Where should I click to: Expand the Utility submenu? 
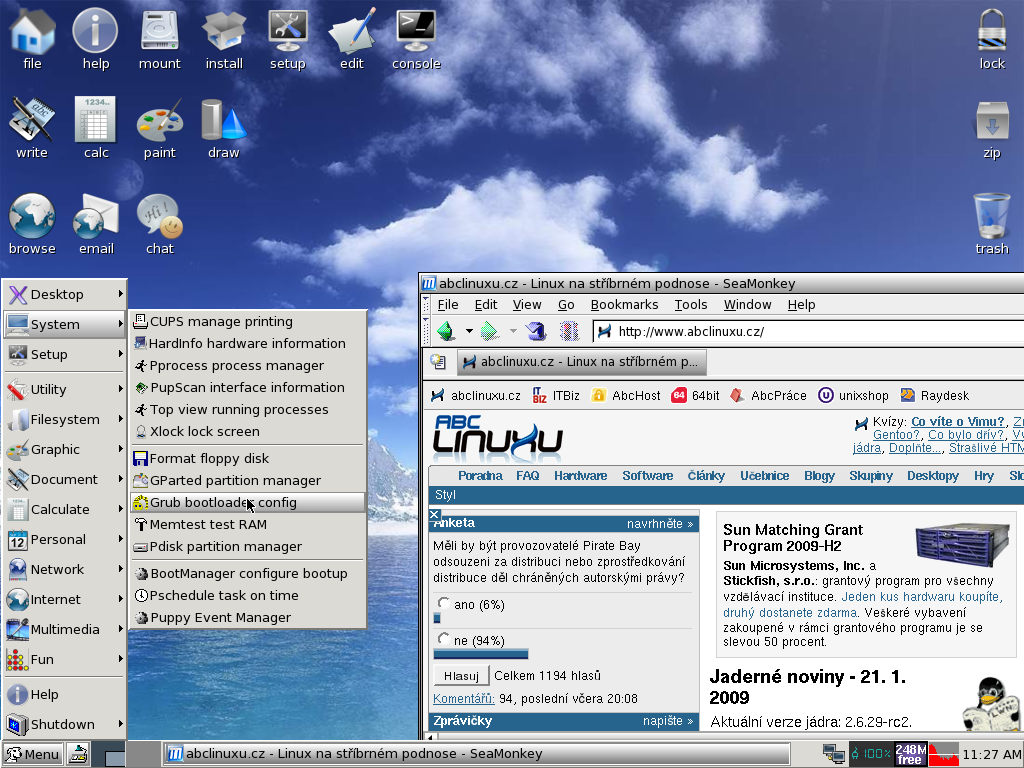64,389
